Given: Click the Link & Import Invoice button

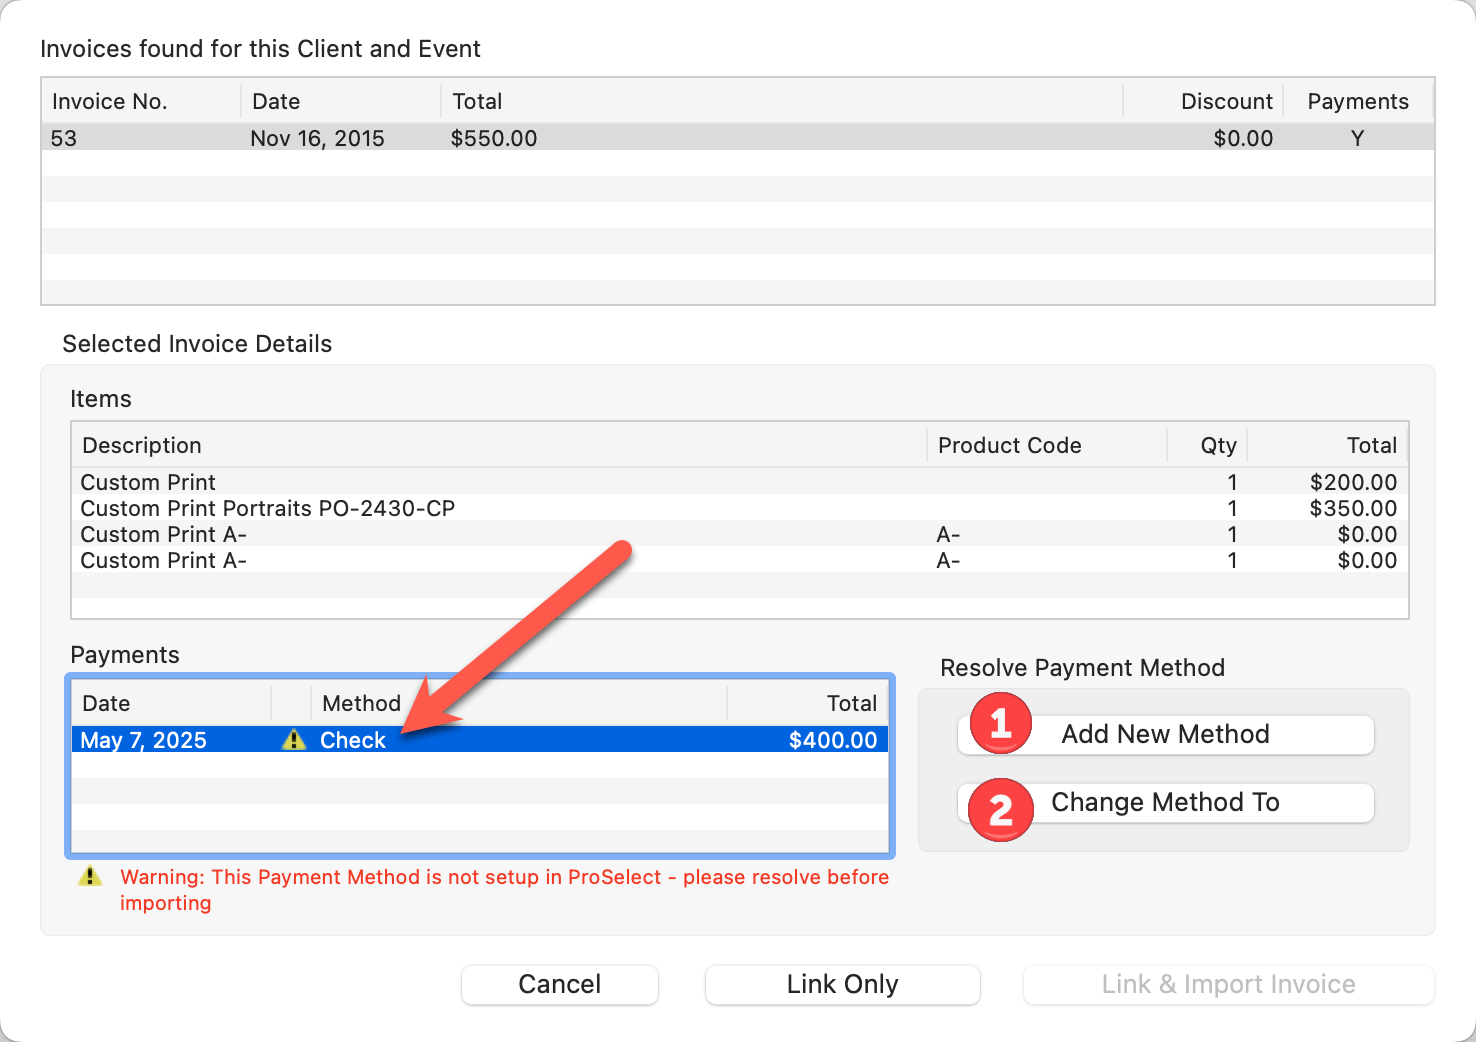Looking at the screenshot, I should tap(1228, 985).
